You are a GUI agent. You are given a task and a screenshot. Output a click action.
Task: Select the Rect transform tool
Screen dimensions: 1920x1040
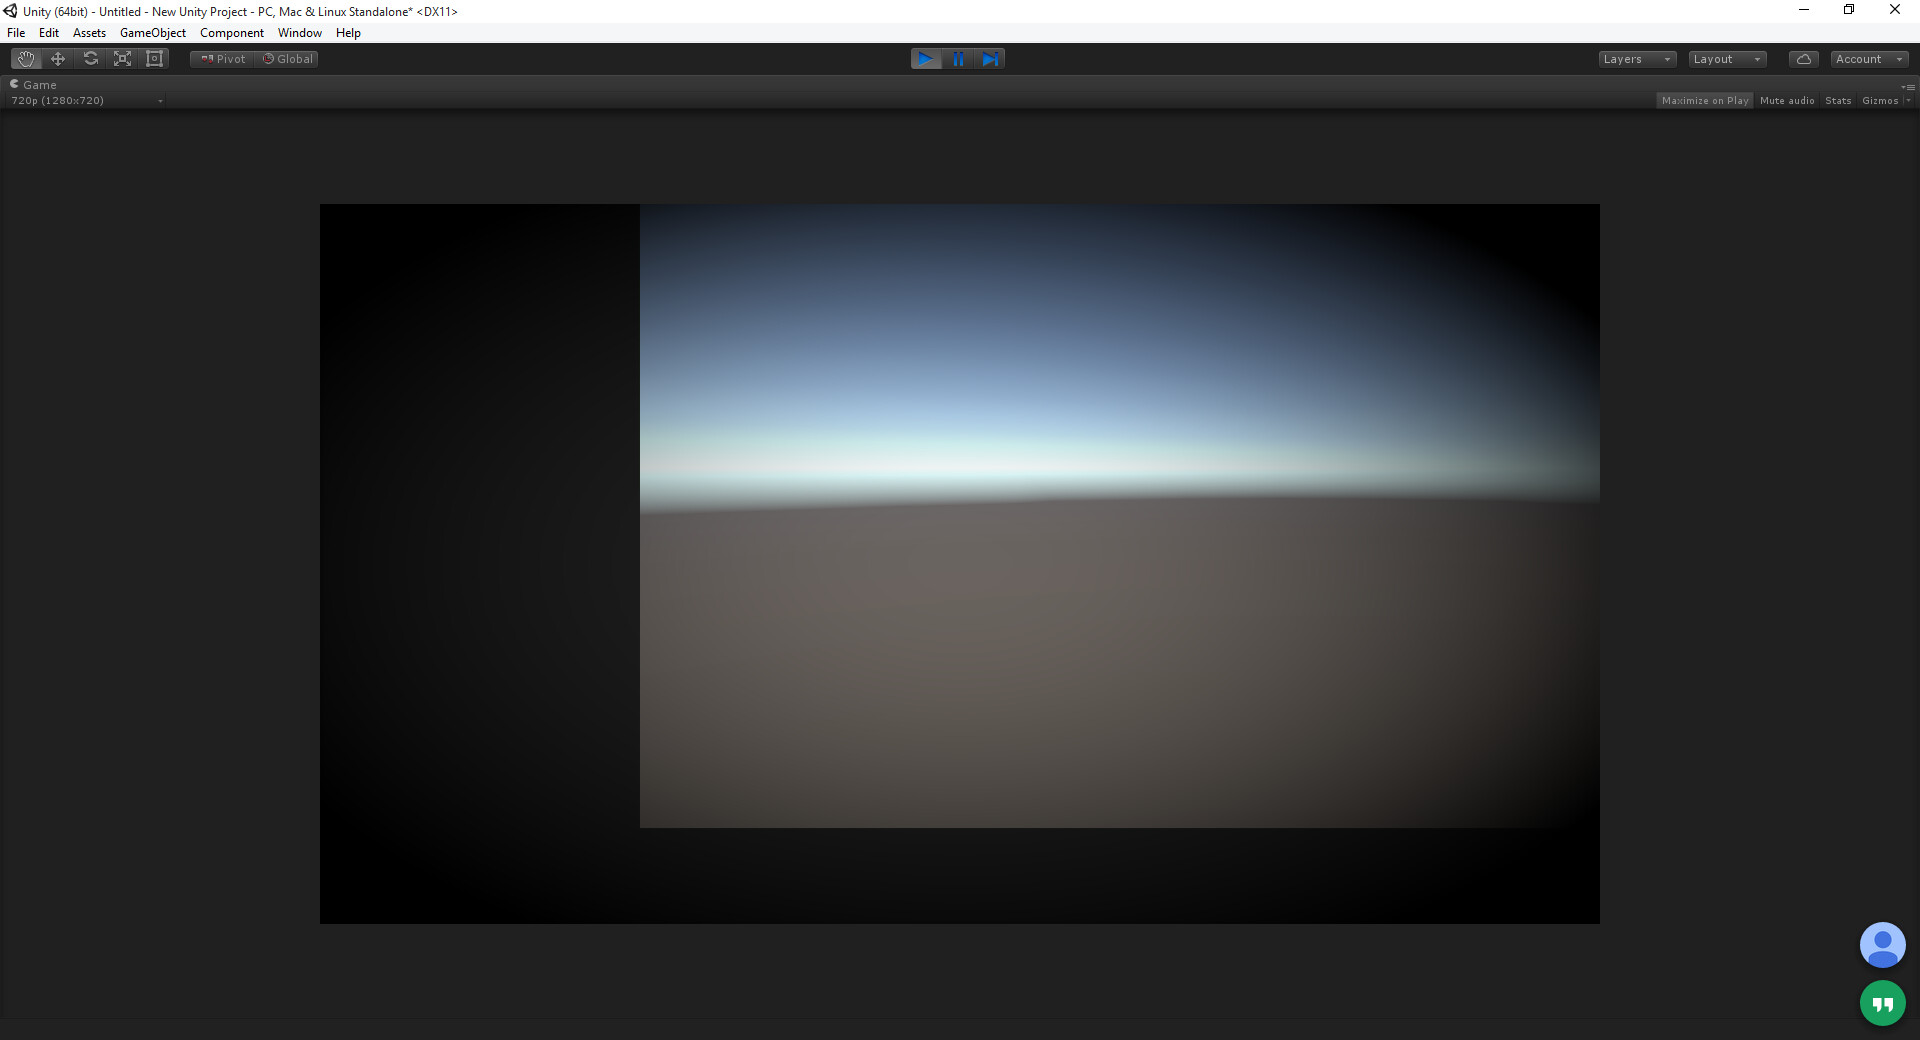[154, 59]
